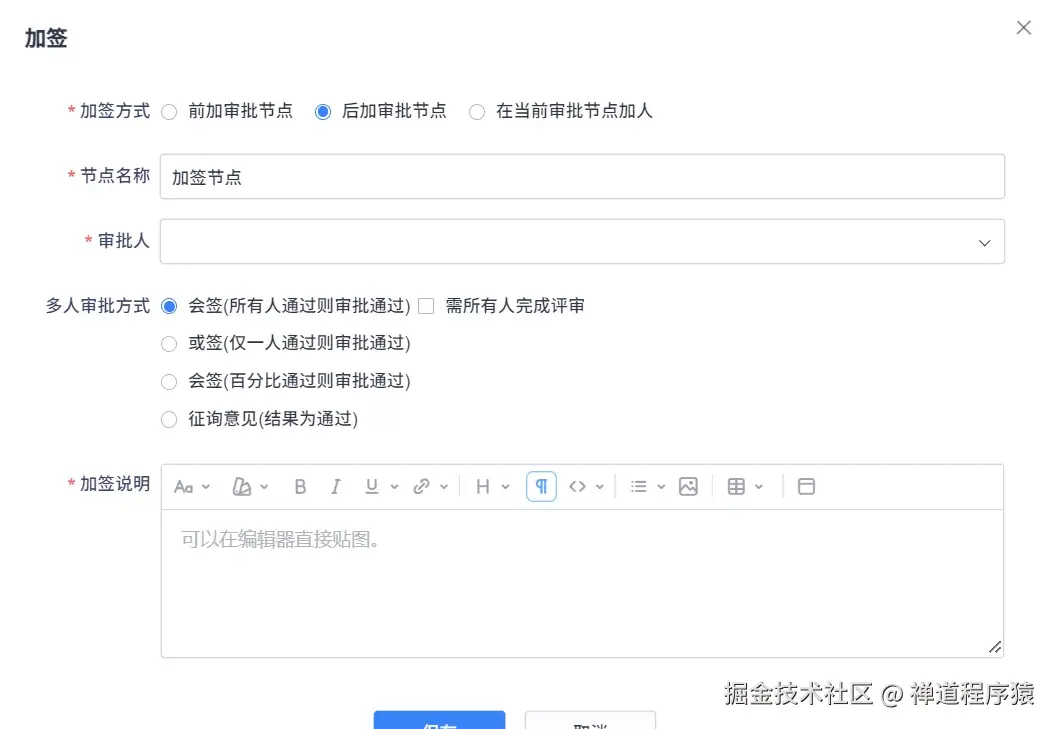Toggle paragraph mark display

coord(540,486)
